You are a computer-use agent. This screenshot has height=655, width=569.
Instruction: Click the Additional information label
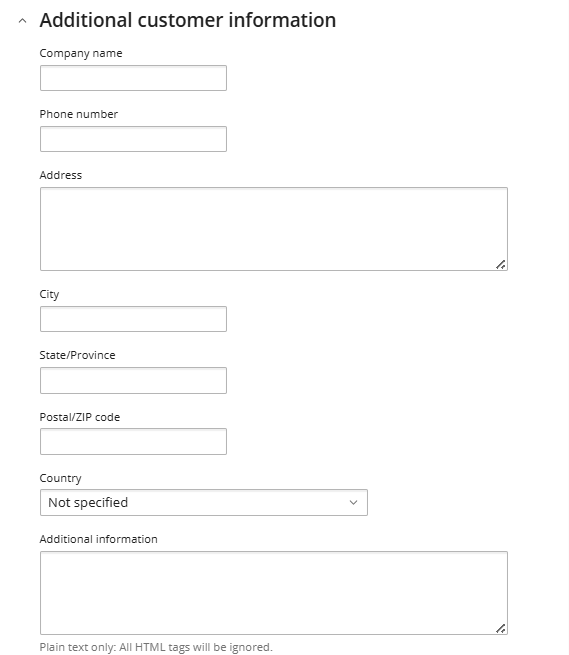(x=99, y=539)
